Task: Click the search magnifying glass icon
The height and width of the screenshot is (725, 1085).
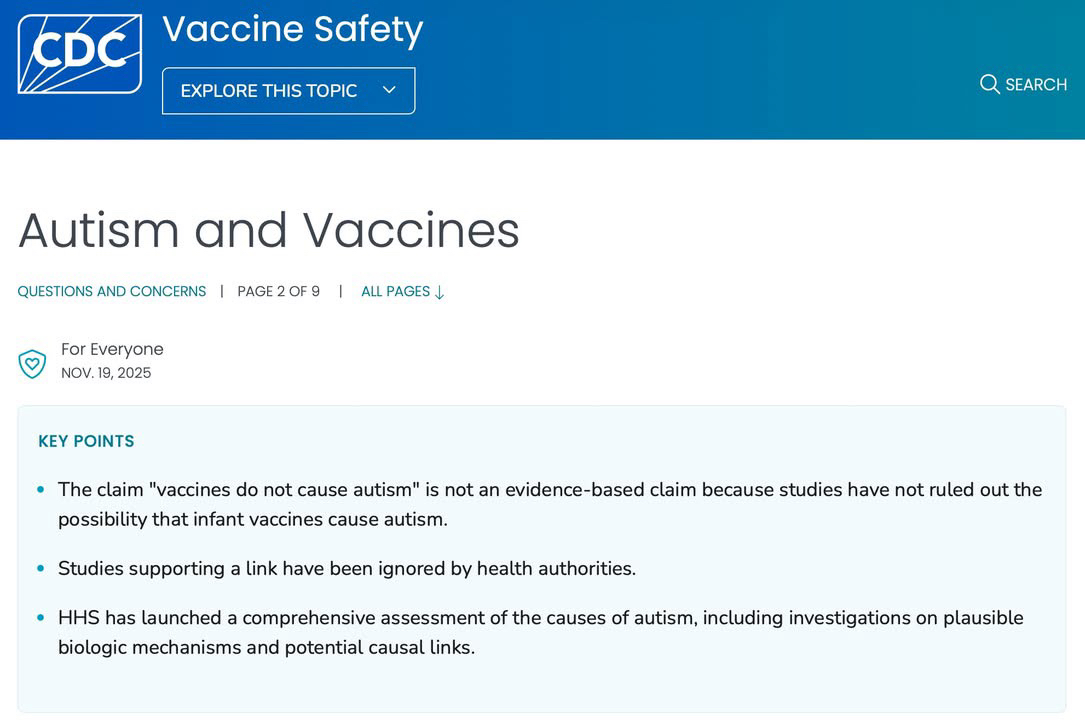Action: pyautogui.click(x=989, y=84)
